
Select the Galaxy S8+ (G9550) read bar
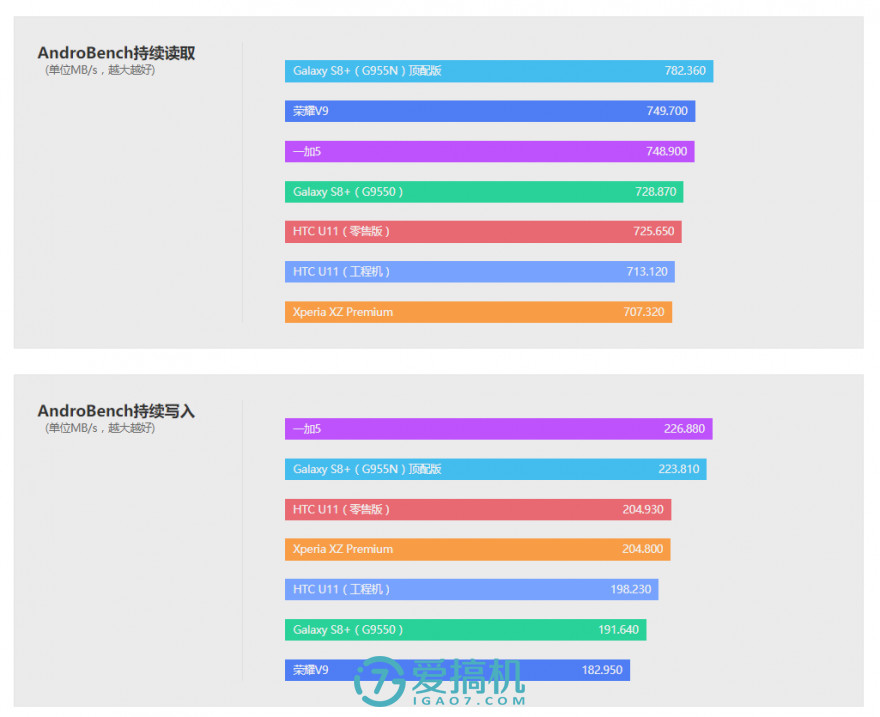pyautogui.click(x=475, y=191)
